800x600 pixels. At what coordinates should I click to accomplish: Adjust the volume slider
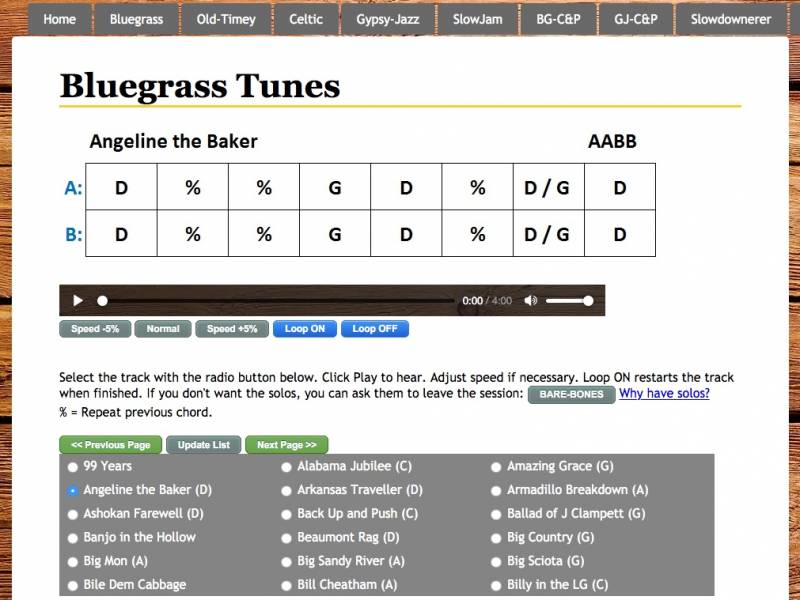[569, 300]
